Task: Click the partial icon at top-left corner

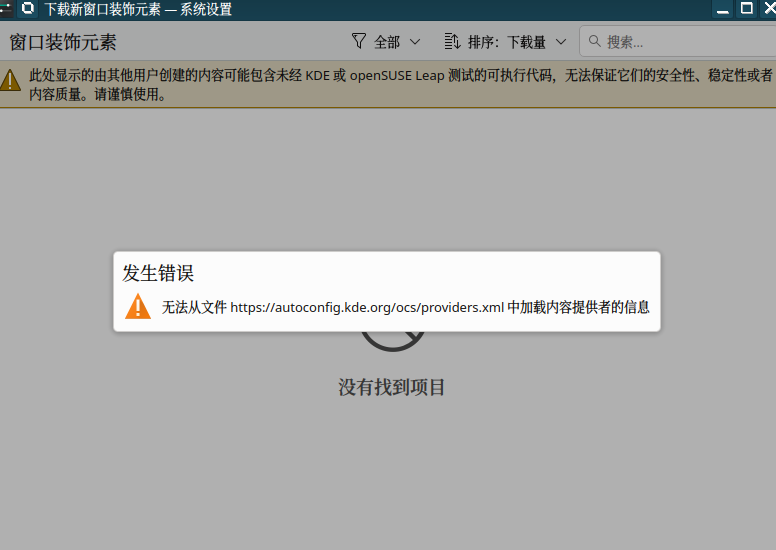Action: click(x=5, y=9)
